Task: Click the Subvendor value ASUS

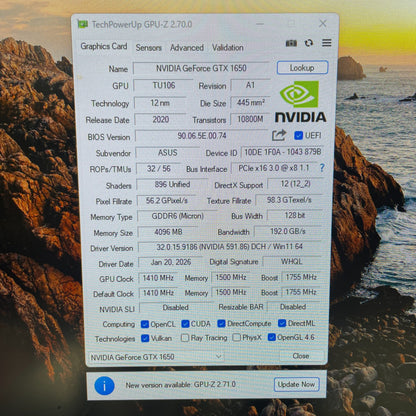Action: point(168,153)
